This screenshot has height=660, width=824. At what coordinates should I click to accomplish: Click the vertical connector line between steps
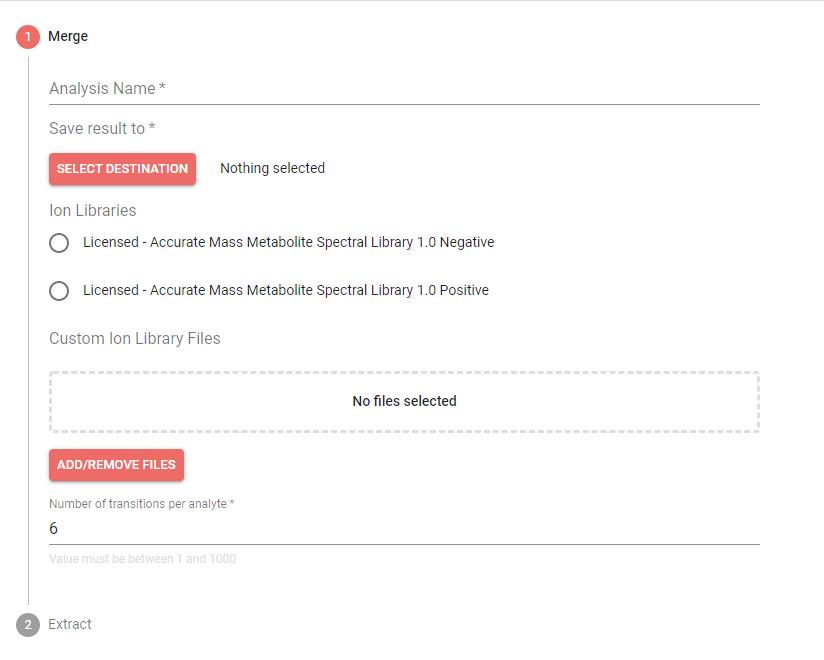(28, 330)
